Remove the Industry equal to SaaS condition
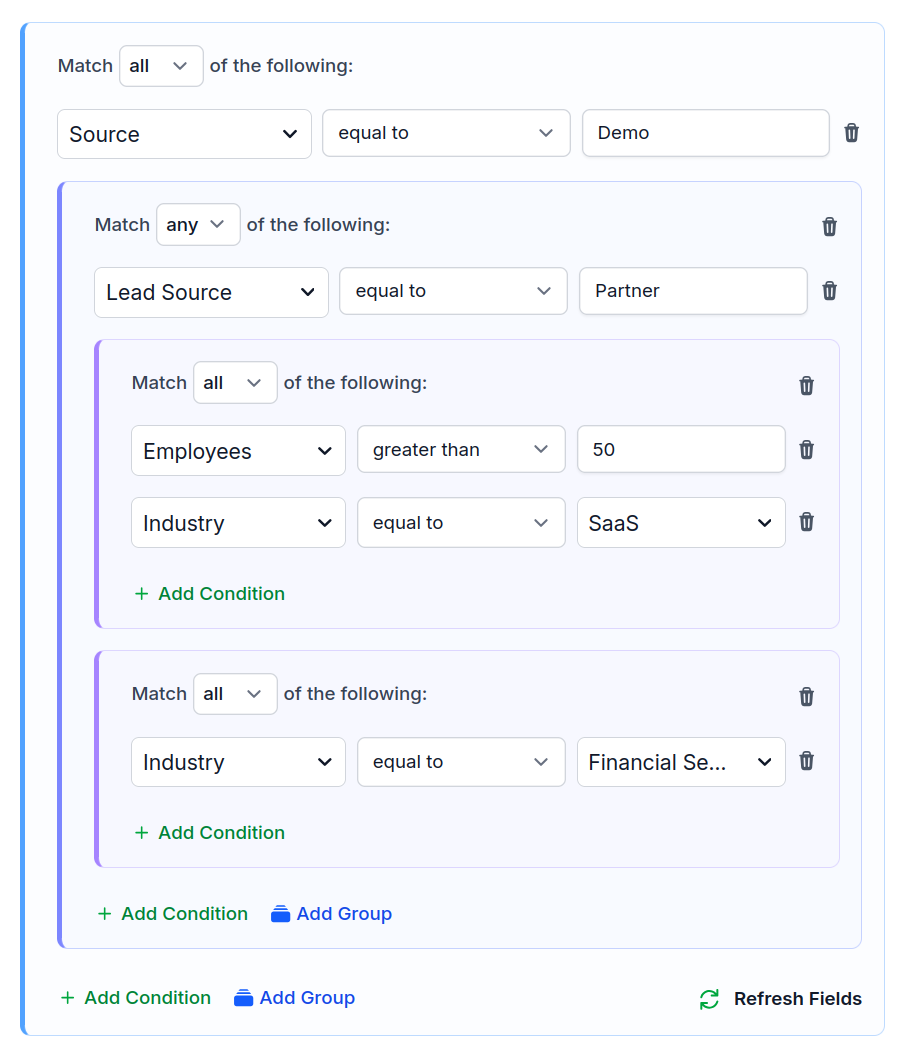 click(x=806, y=522)
